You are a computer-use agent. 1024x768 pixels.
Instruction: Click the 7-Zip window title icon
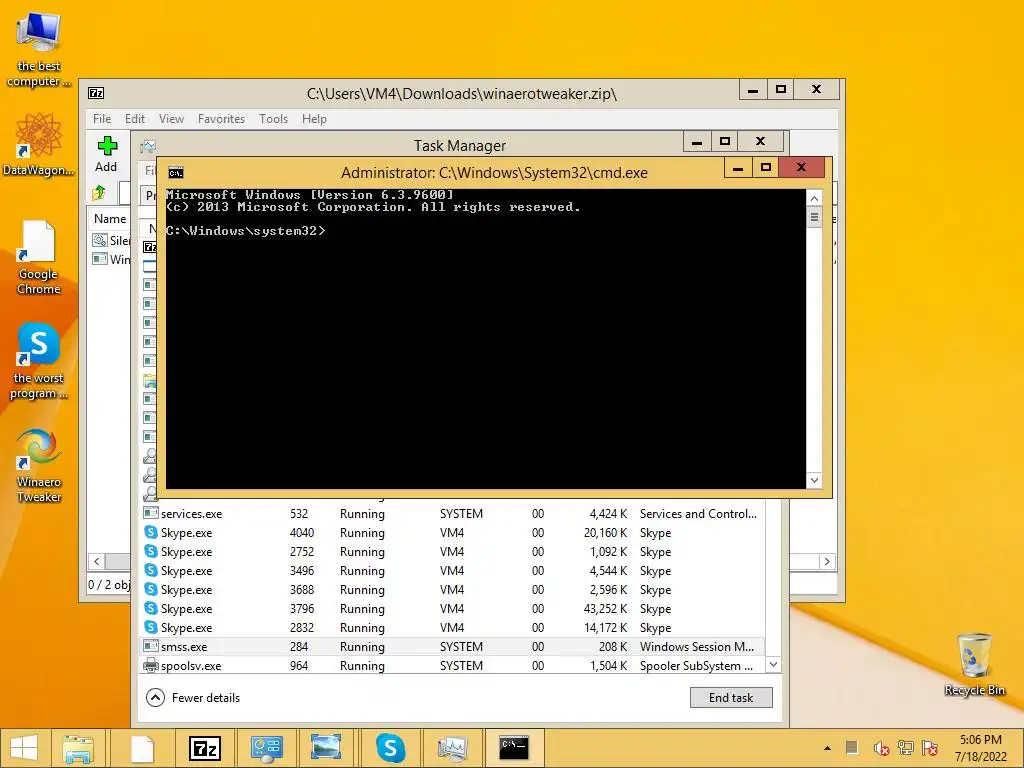click(x=96, y=93)
